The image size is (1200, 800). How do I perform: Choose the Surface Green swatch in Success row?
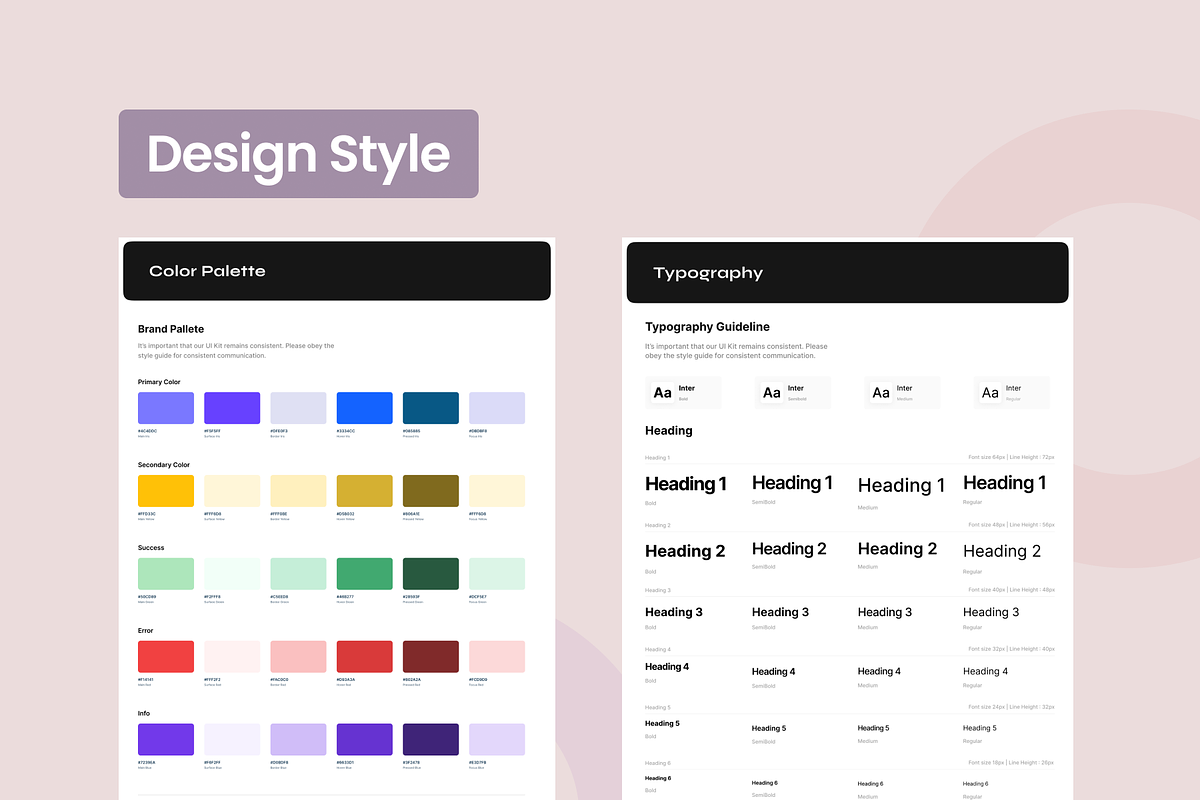(x=232, y=574)
